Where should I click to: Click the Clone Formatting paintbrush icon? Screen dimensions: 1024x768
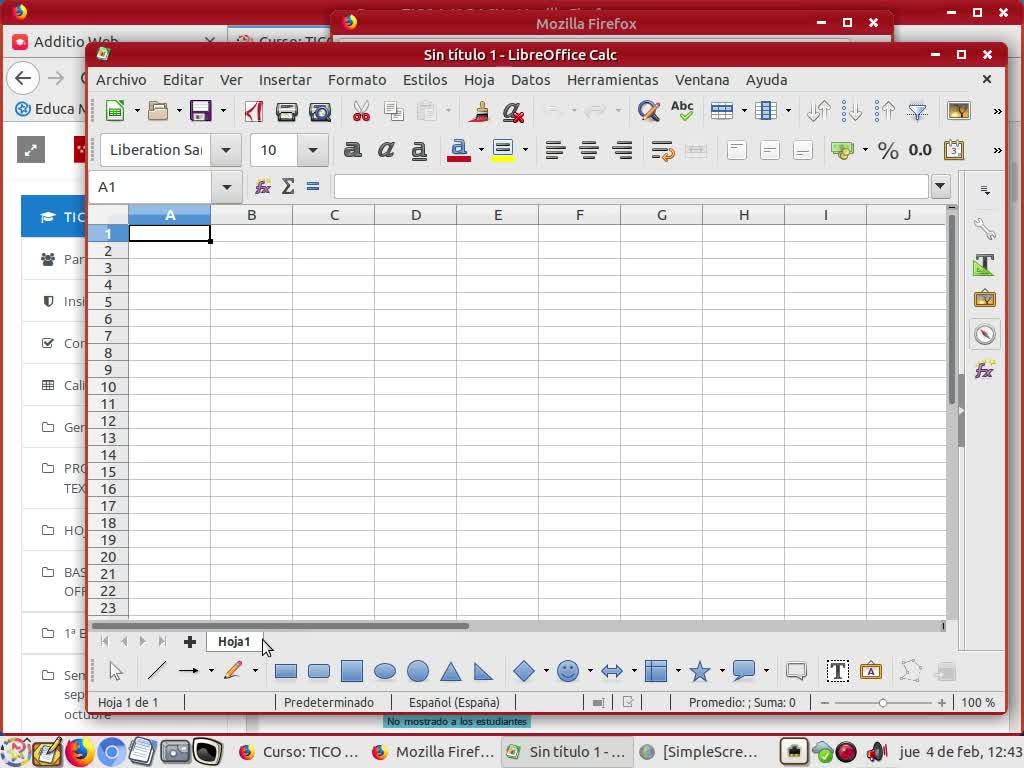coord(480,111)
